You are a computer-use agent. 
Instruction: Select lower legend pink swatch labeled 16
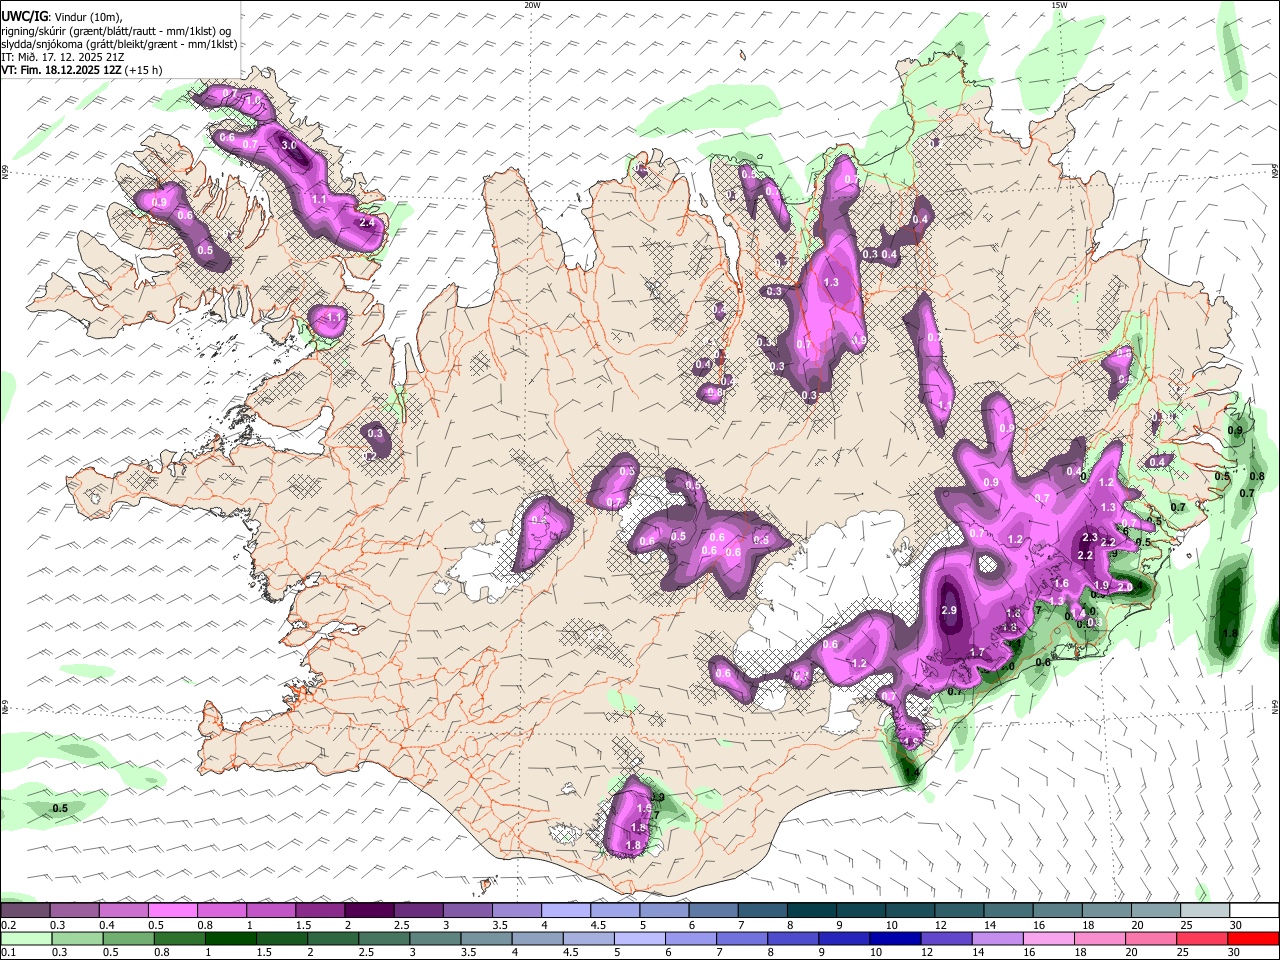tap(1049, 938)
